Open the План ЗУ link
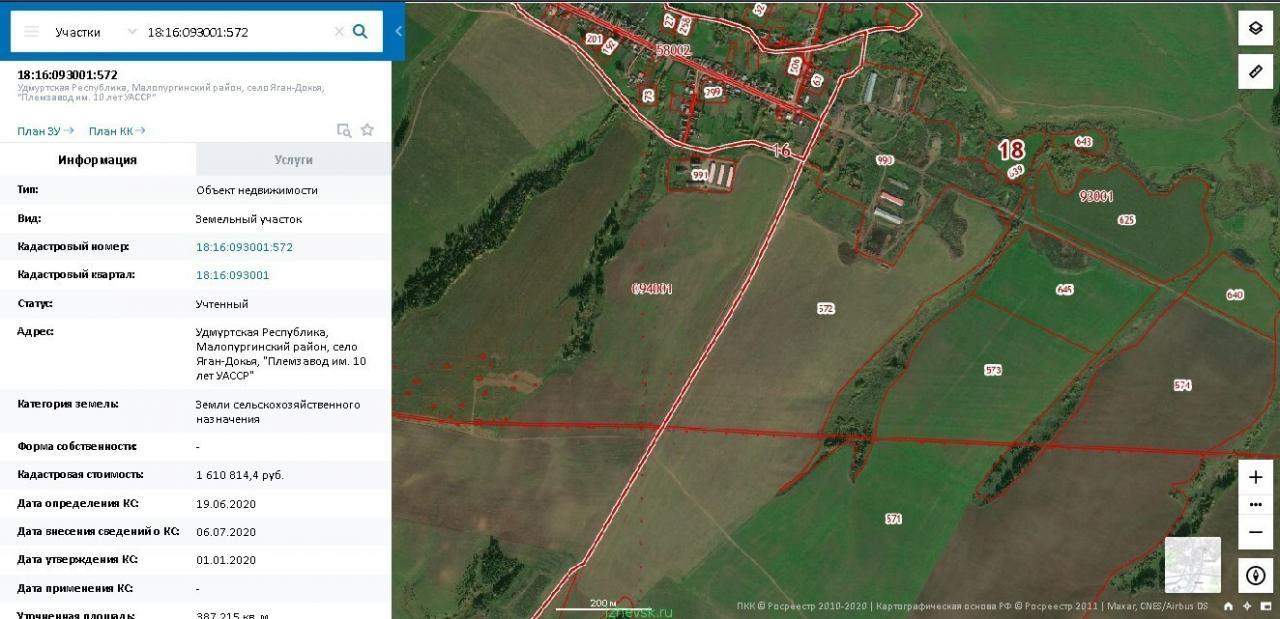1280x619 pixels. coord(45,131)
